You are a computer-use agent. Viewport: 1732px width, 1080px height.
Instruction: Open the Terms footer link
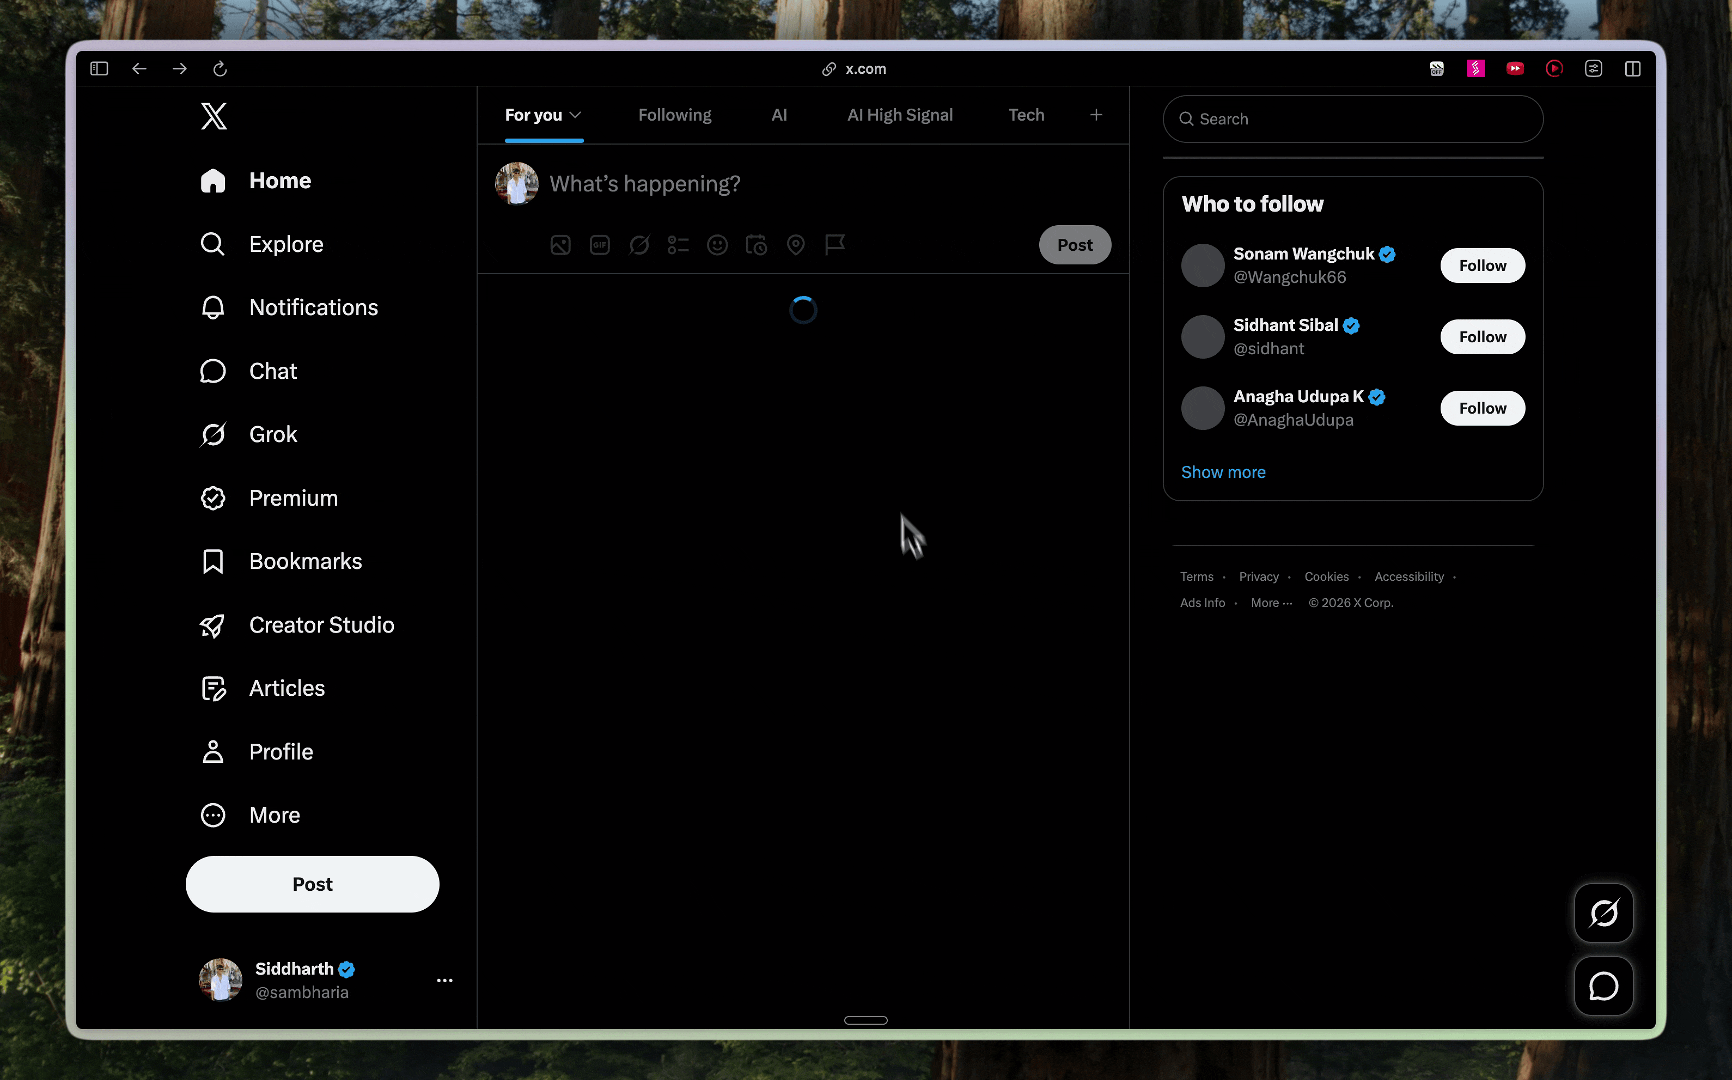(x=1196, y=577)
